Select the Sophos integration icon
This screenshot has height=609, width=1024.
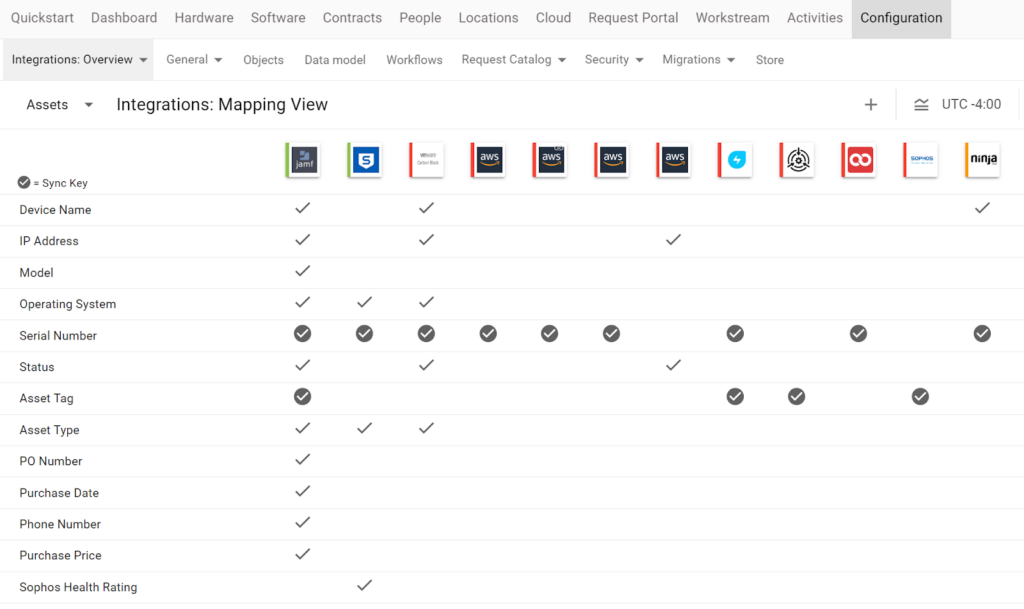(x=921, y=160)
